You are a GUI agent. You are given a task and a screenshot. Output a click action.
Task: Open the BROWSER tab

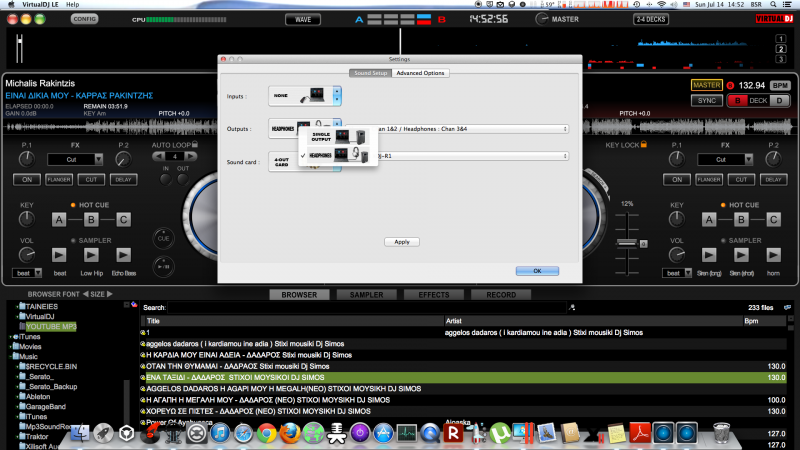coord(299,295)
